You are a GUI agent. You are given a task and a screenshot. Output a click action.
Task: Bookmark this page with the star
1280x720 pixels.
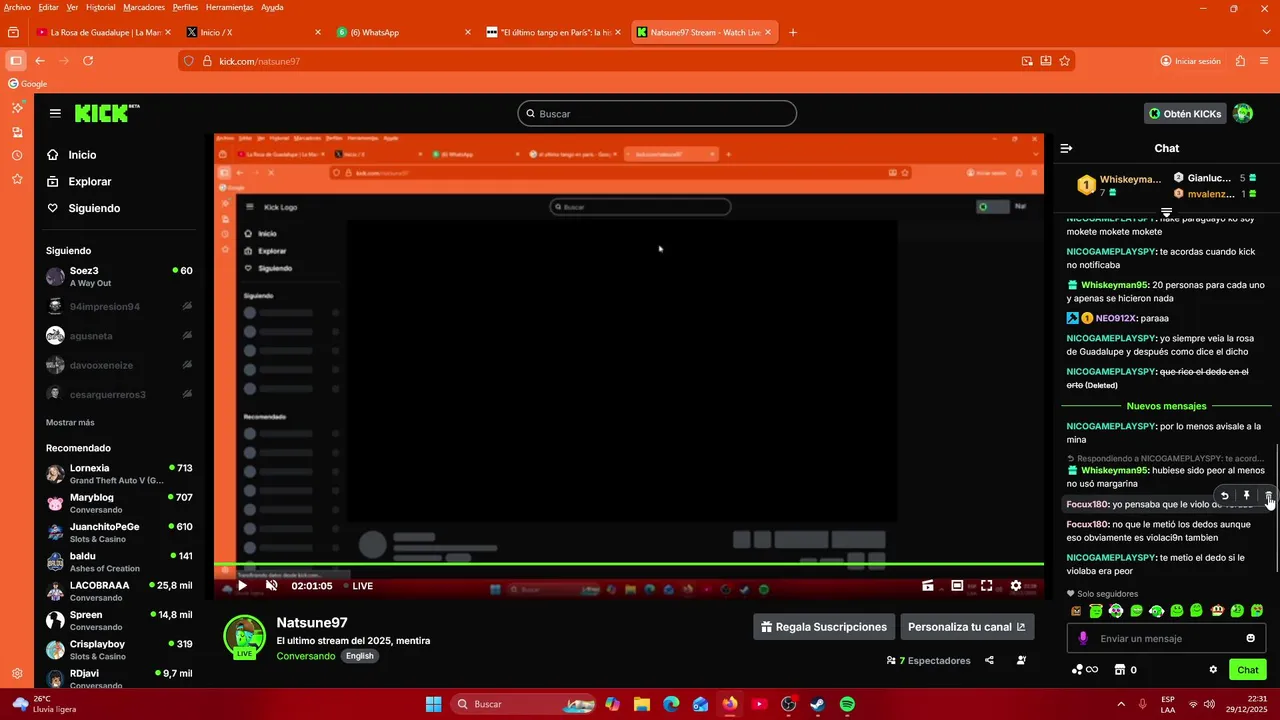coord(1065,61)
